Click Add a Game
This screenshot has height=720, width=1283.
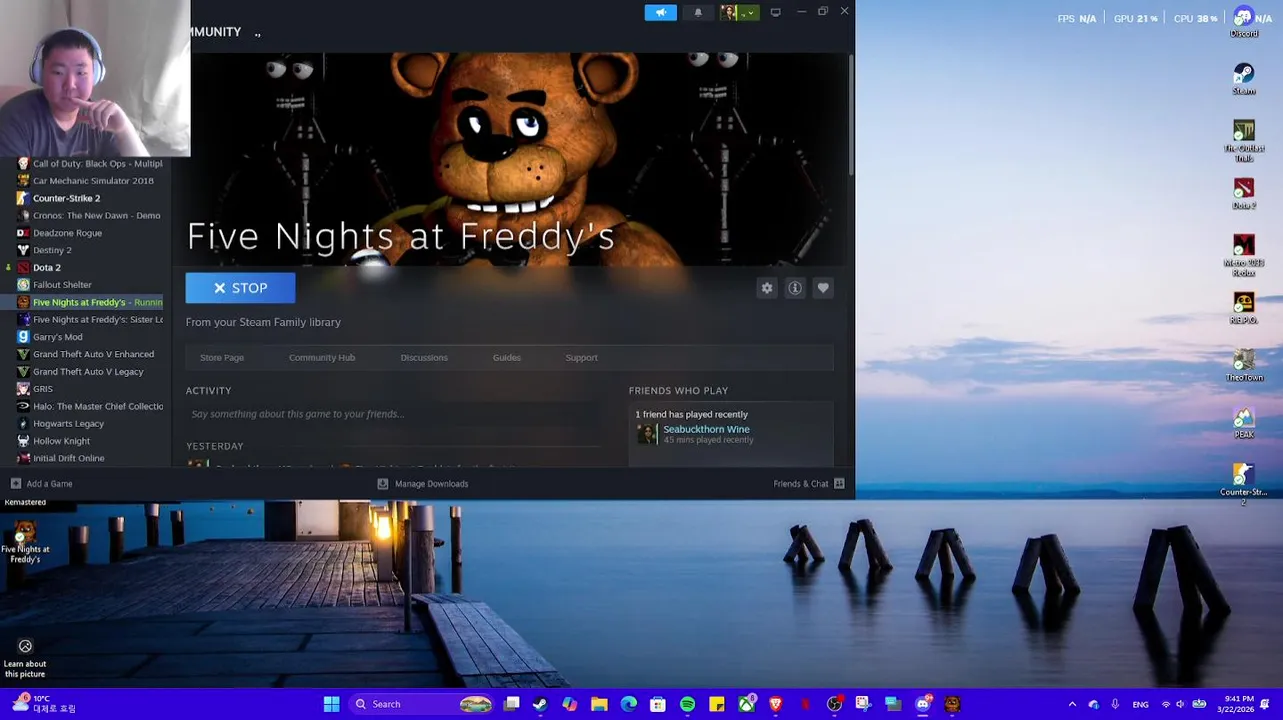point(42,484)
